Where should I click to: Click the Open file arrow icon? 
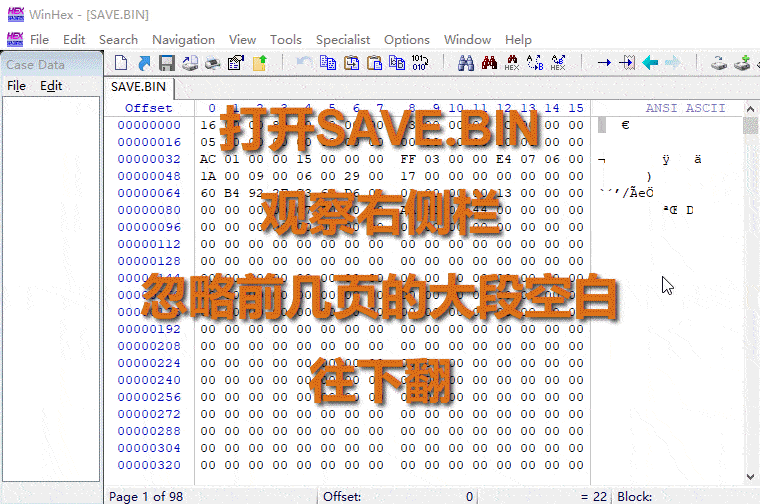click(144, 63)
